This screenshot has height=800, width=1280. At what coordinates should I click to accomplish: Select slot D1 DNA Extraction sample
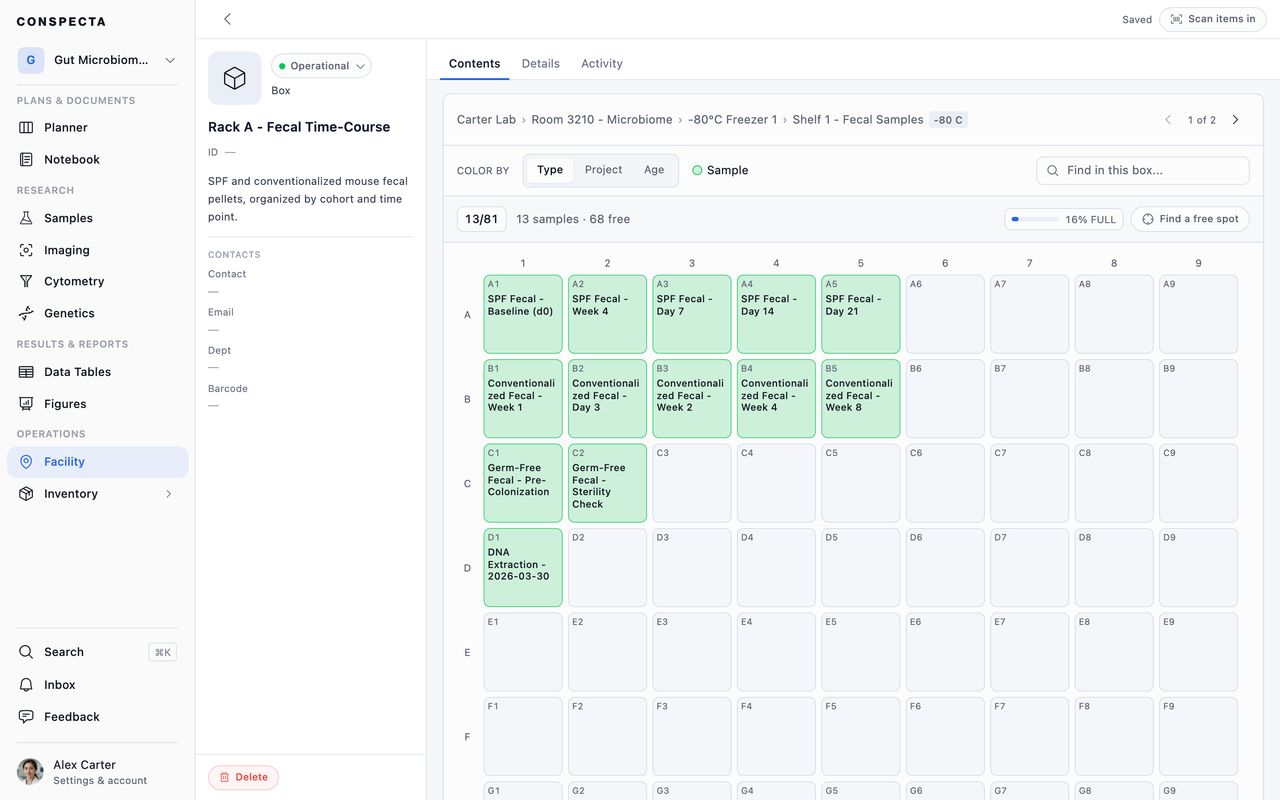pyautogui.click(x=523, y=567)
